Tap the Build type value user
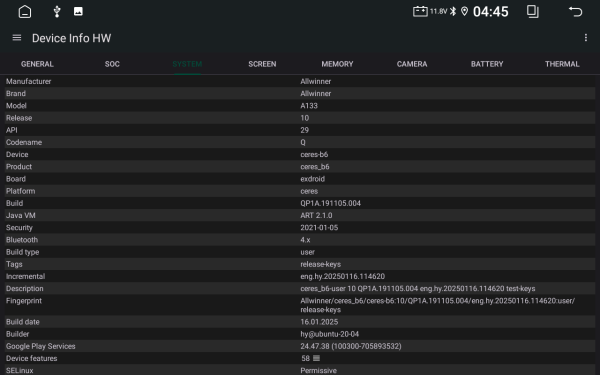600x375 pixels. (x=307, y=252)
